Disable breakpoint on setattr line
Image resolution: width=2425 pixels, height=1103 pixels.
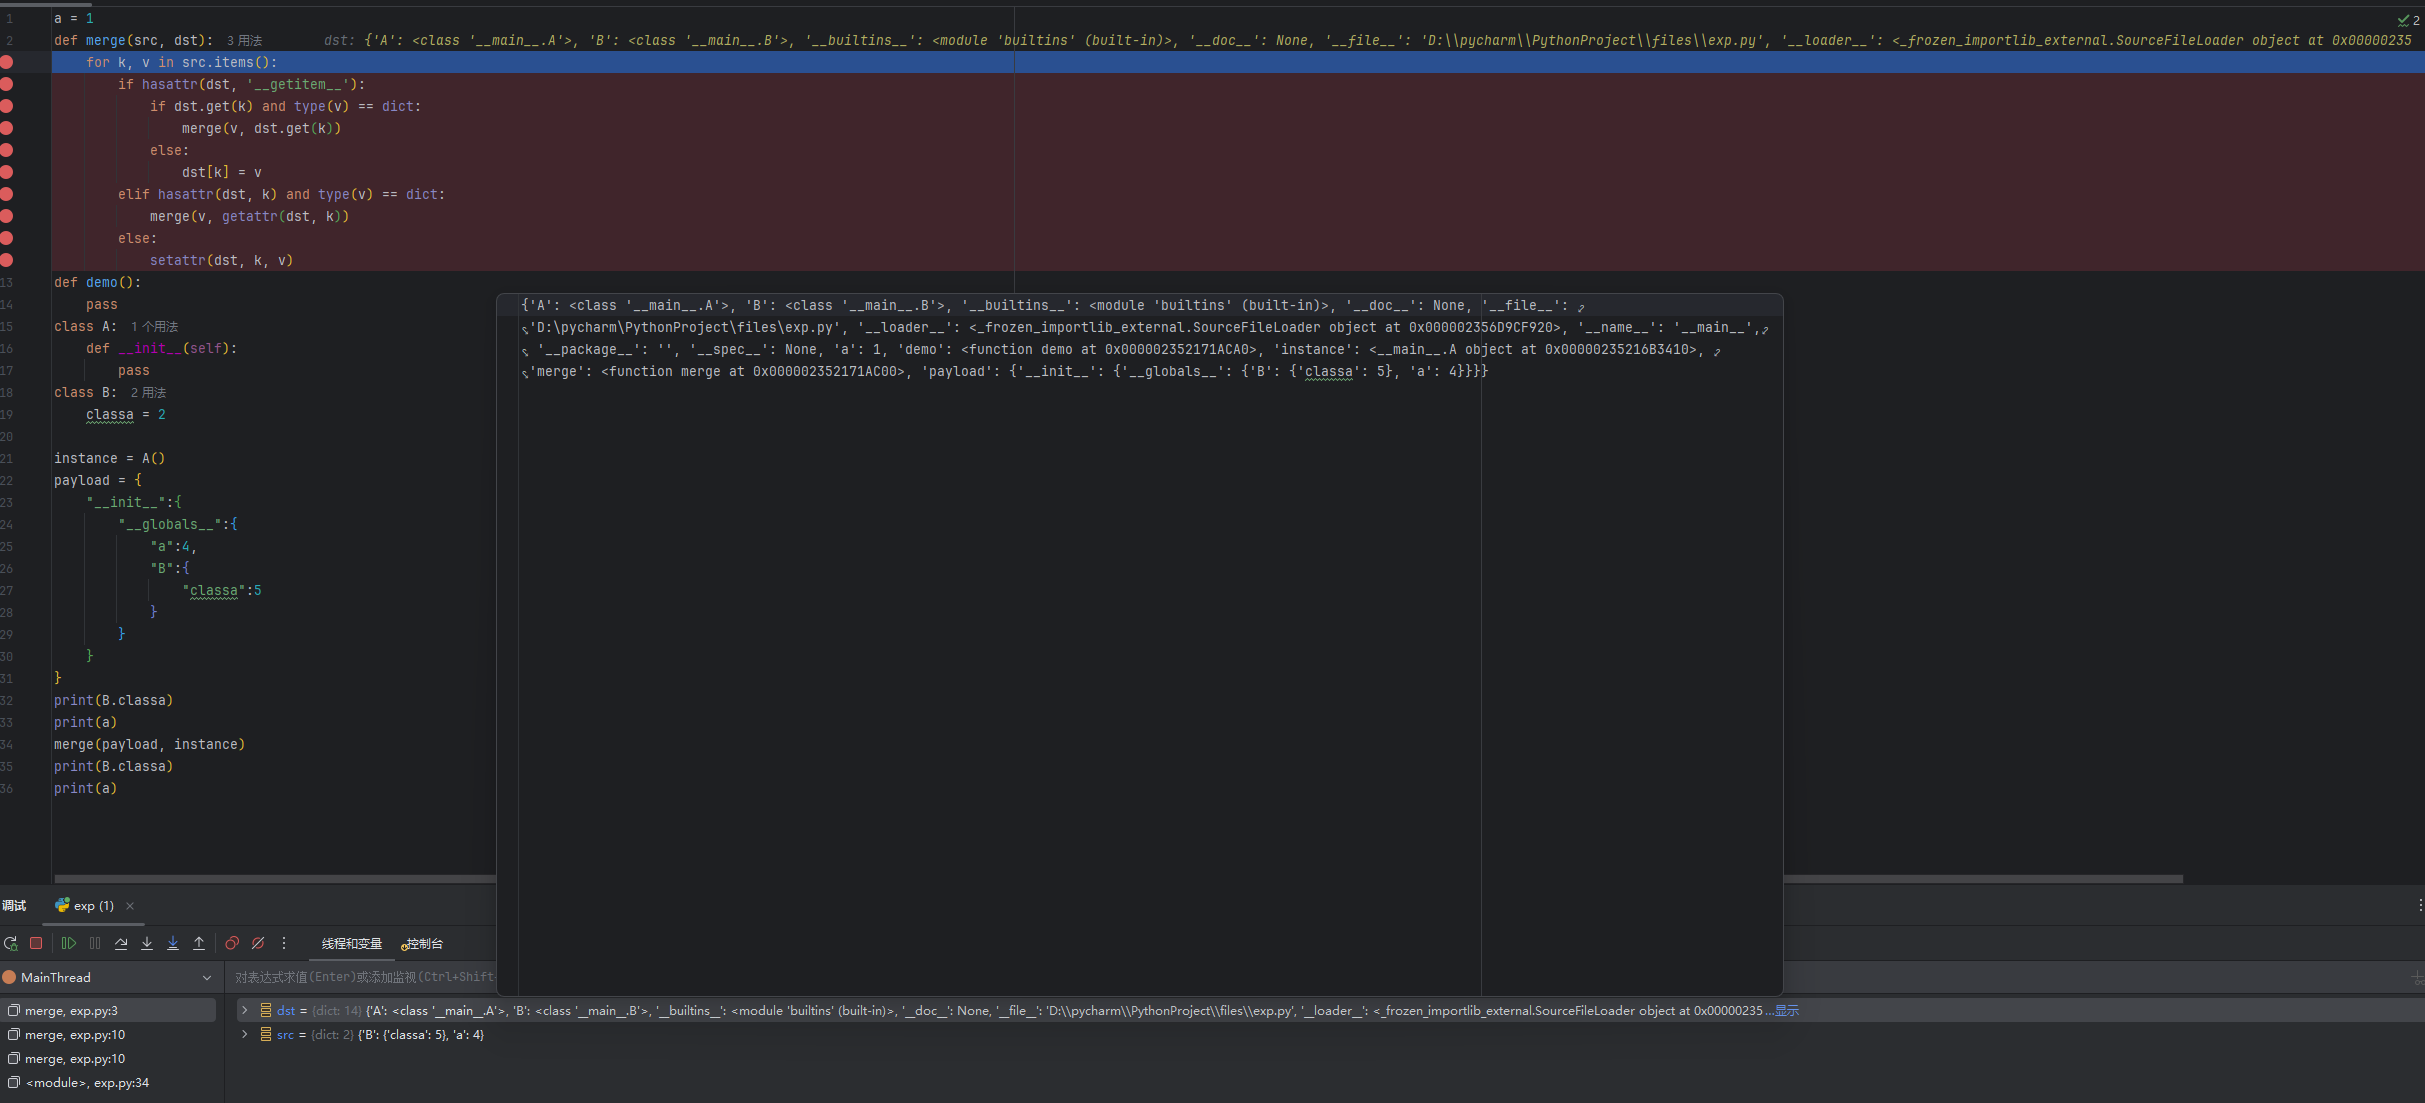click(7, 260)
